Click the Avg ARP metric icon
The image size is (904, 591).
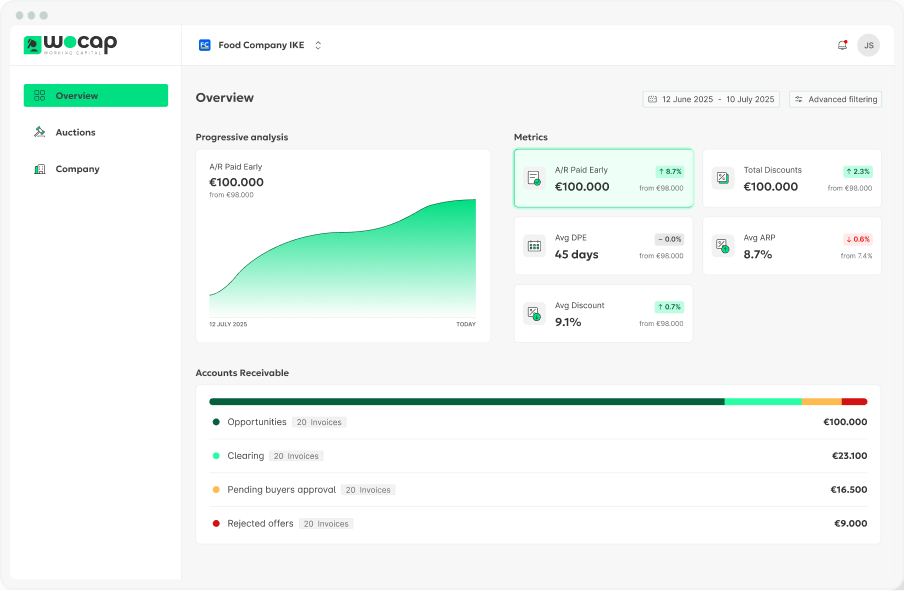722,246
